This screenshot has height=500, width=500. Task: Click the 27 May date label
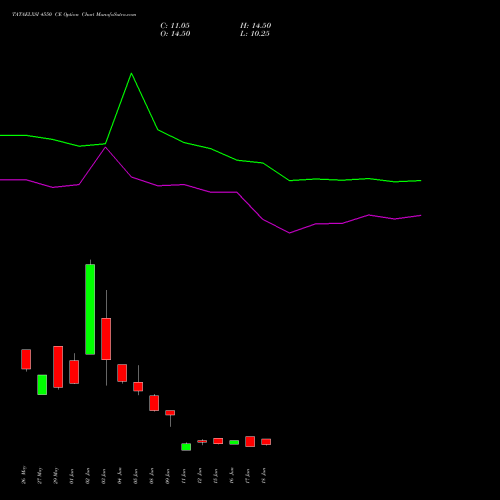[x=40, y=475]
